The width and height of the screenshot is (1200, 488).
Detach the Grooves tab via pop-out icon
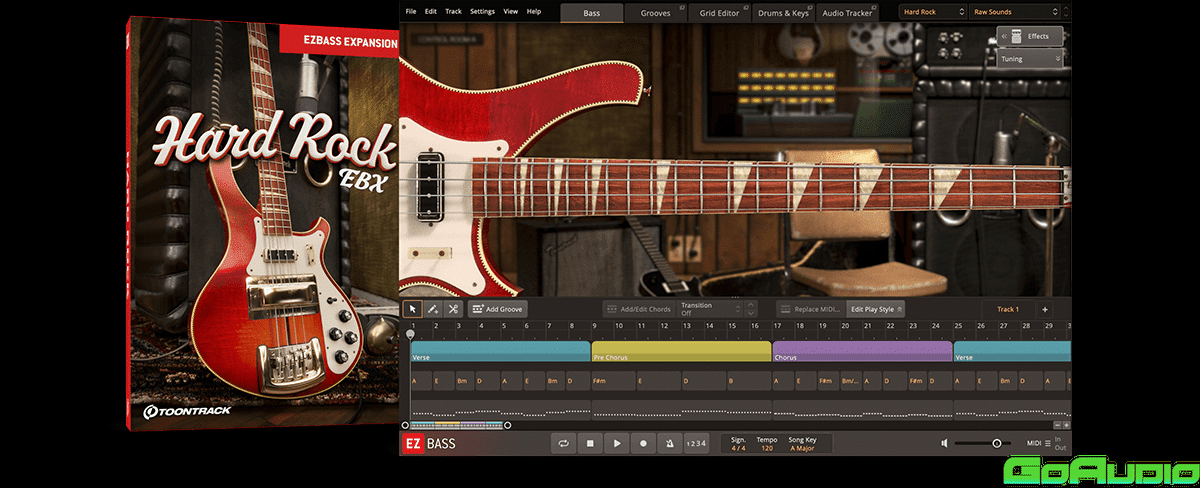(x=681, y=7)
